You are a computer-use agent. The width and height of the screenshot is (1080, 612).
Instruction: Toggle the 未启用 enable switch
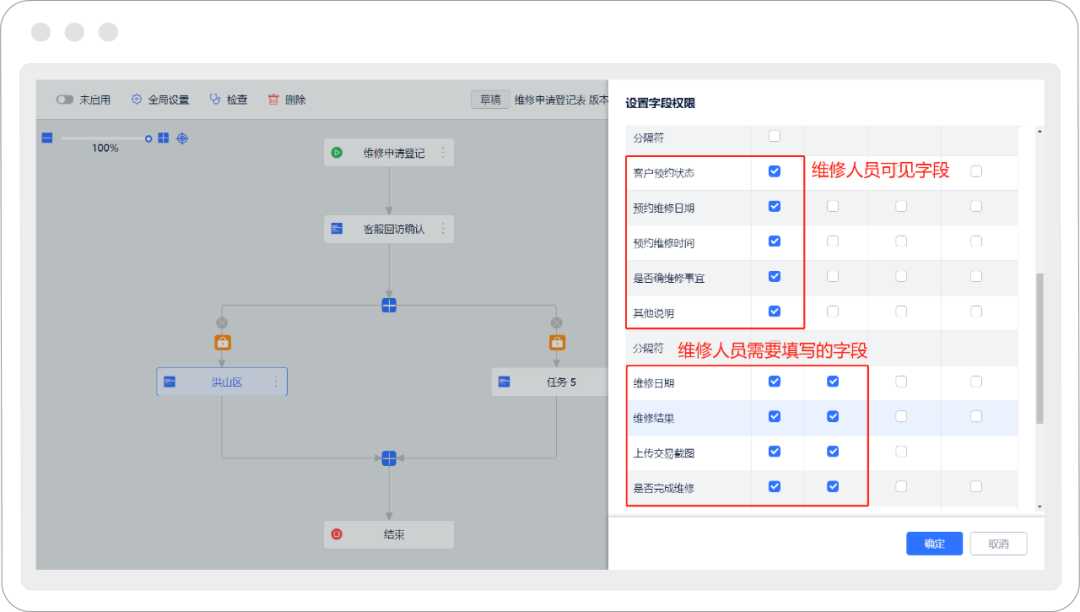65,100
